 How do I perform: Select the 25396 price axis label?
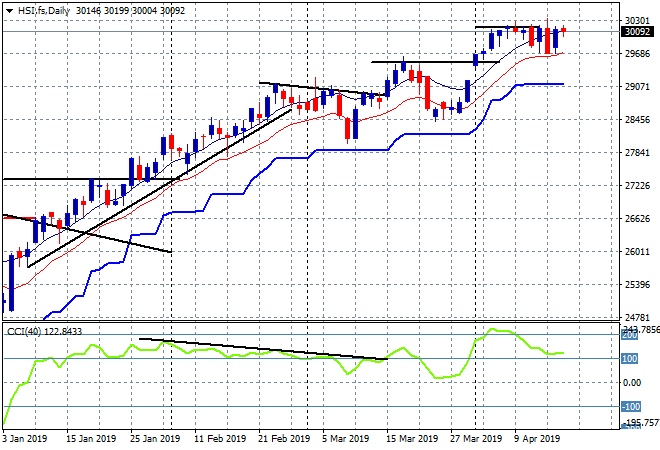coord(637,285)
